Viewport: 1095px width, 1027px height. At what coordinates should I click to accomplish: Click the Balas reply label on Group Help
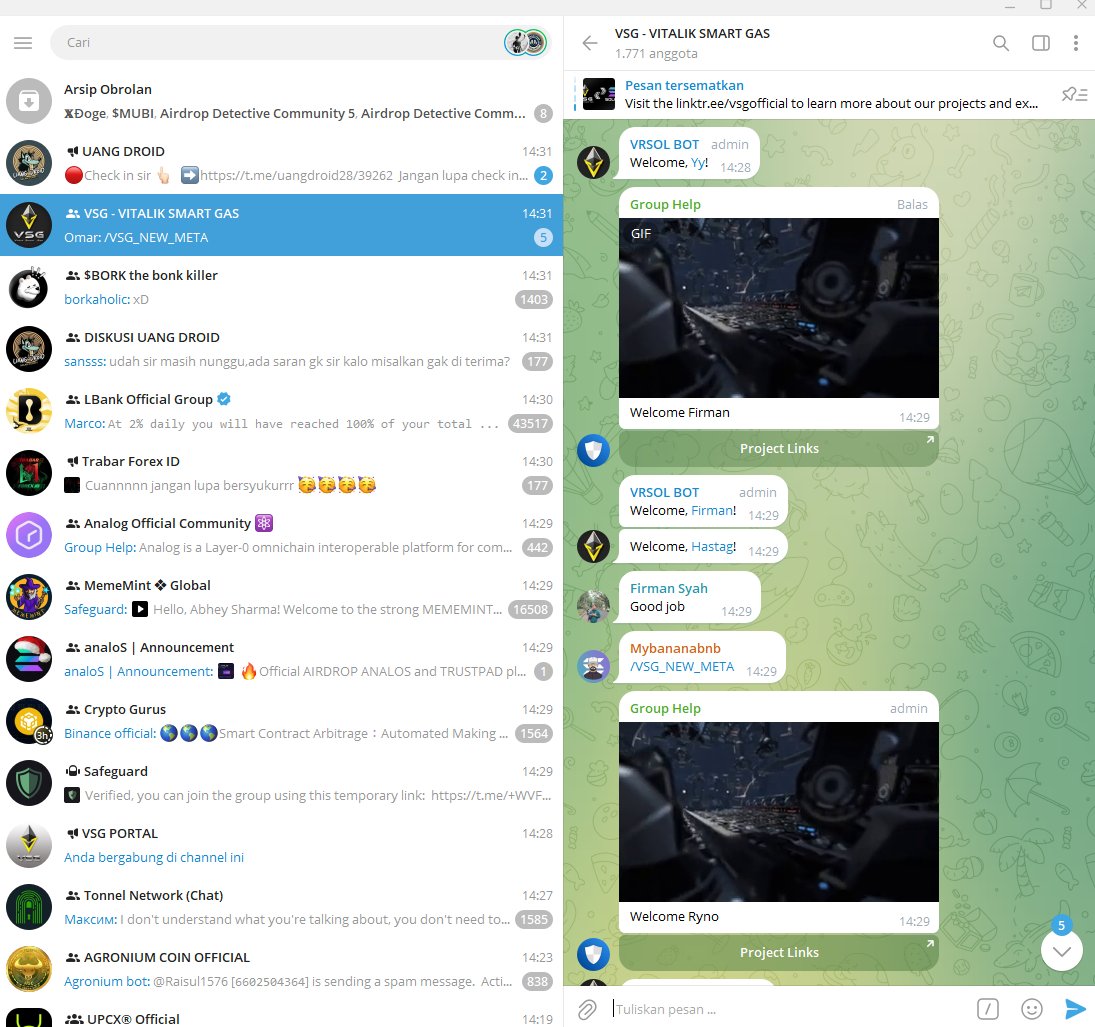pyautogui.click(x=912, y=205)
